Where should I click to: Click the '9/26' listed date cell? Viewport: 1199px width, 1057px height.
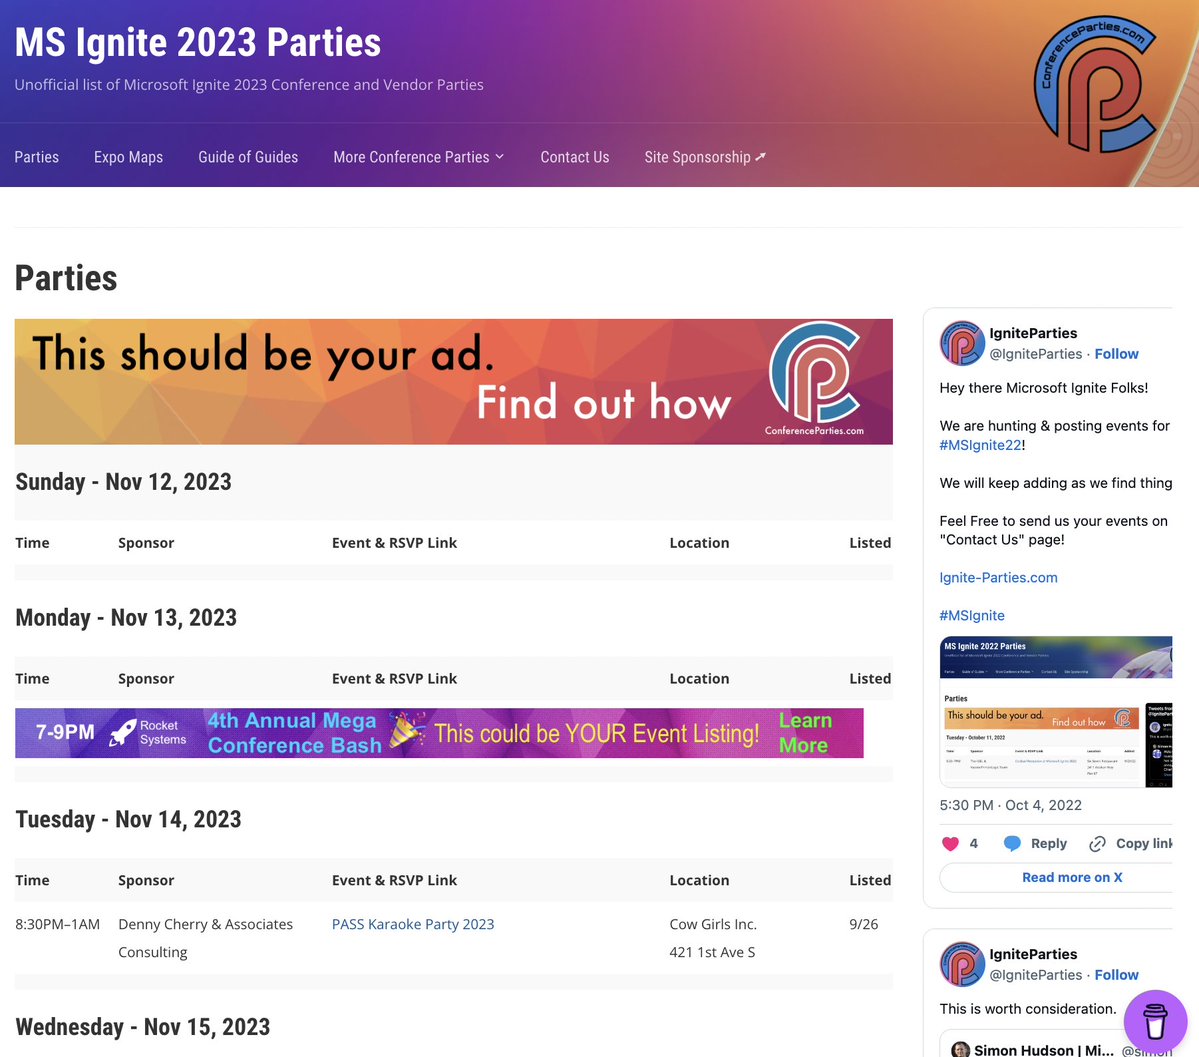point(863,924)
